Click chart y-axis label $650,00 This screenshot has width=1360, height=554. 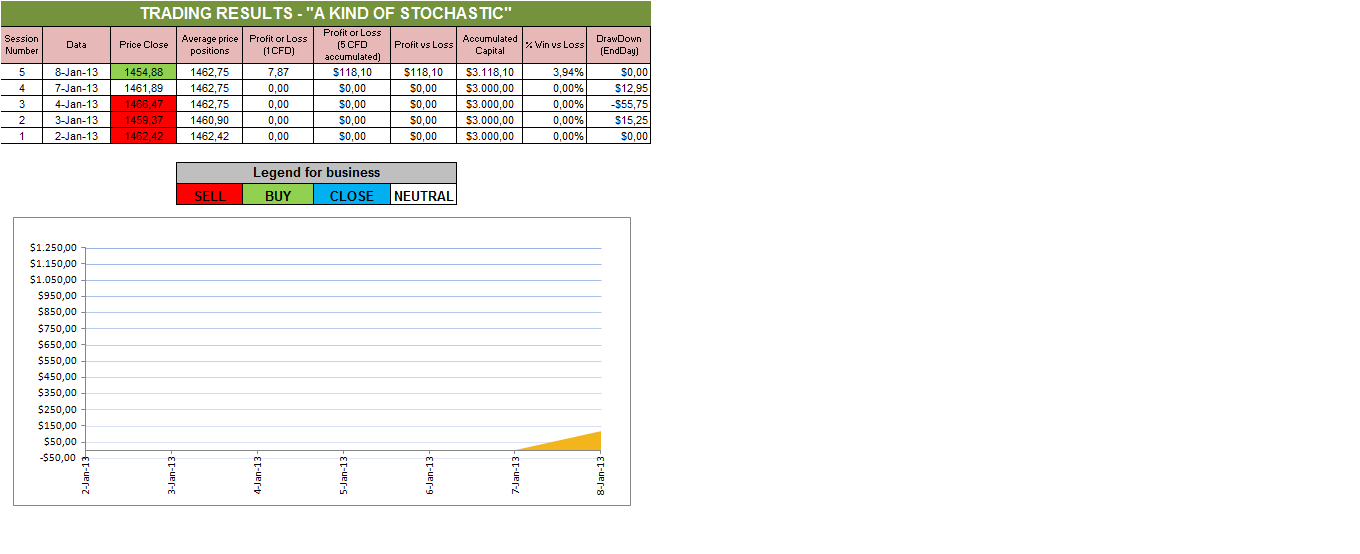coord(57,344)
